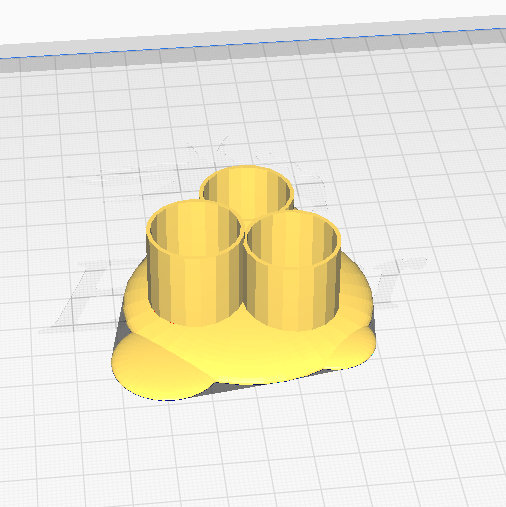The width and height of the screenshot is (506, 507).
Task: Click empty build plate grid in front of the model
Action: (253, 450)
